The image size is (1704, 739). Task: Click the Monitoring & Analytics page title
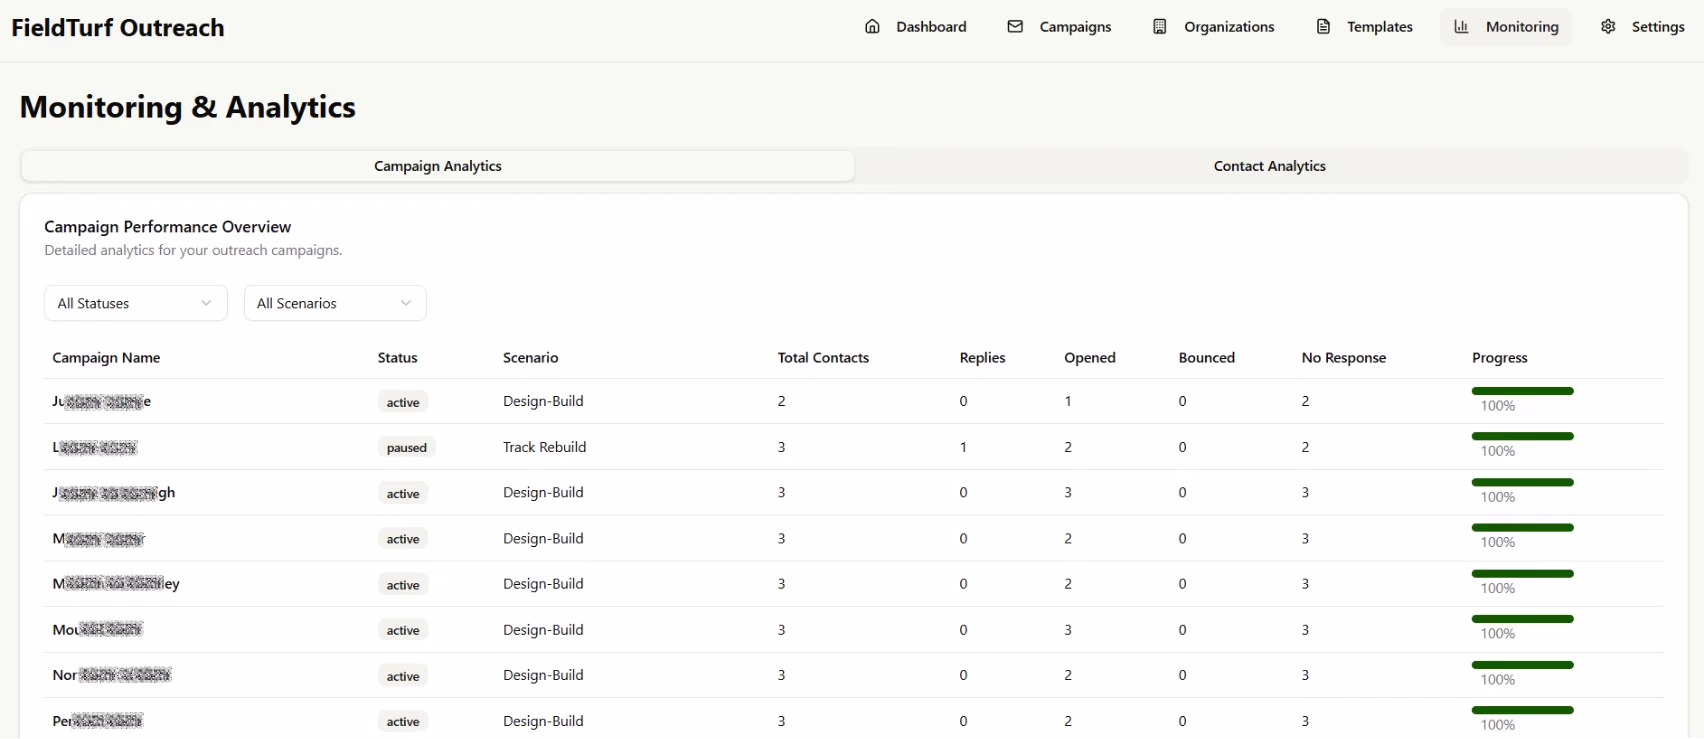coord(187,107)
